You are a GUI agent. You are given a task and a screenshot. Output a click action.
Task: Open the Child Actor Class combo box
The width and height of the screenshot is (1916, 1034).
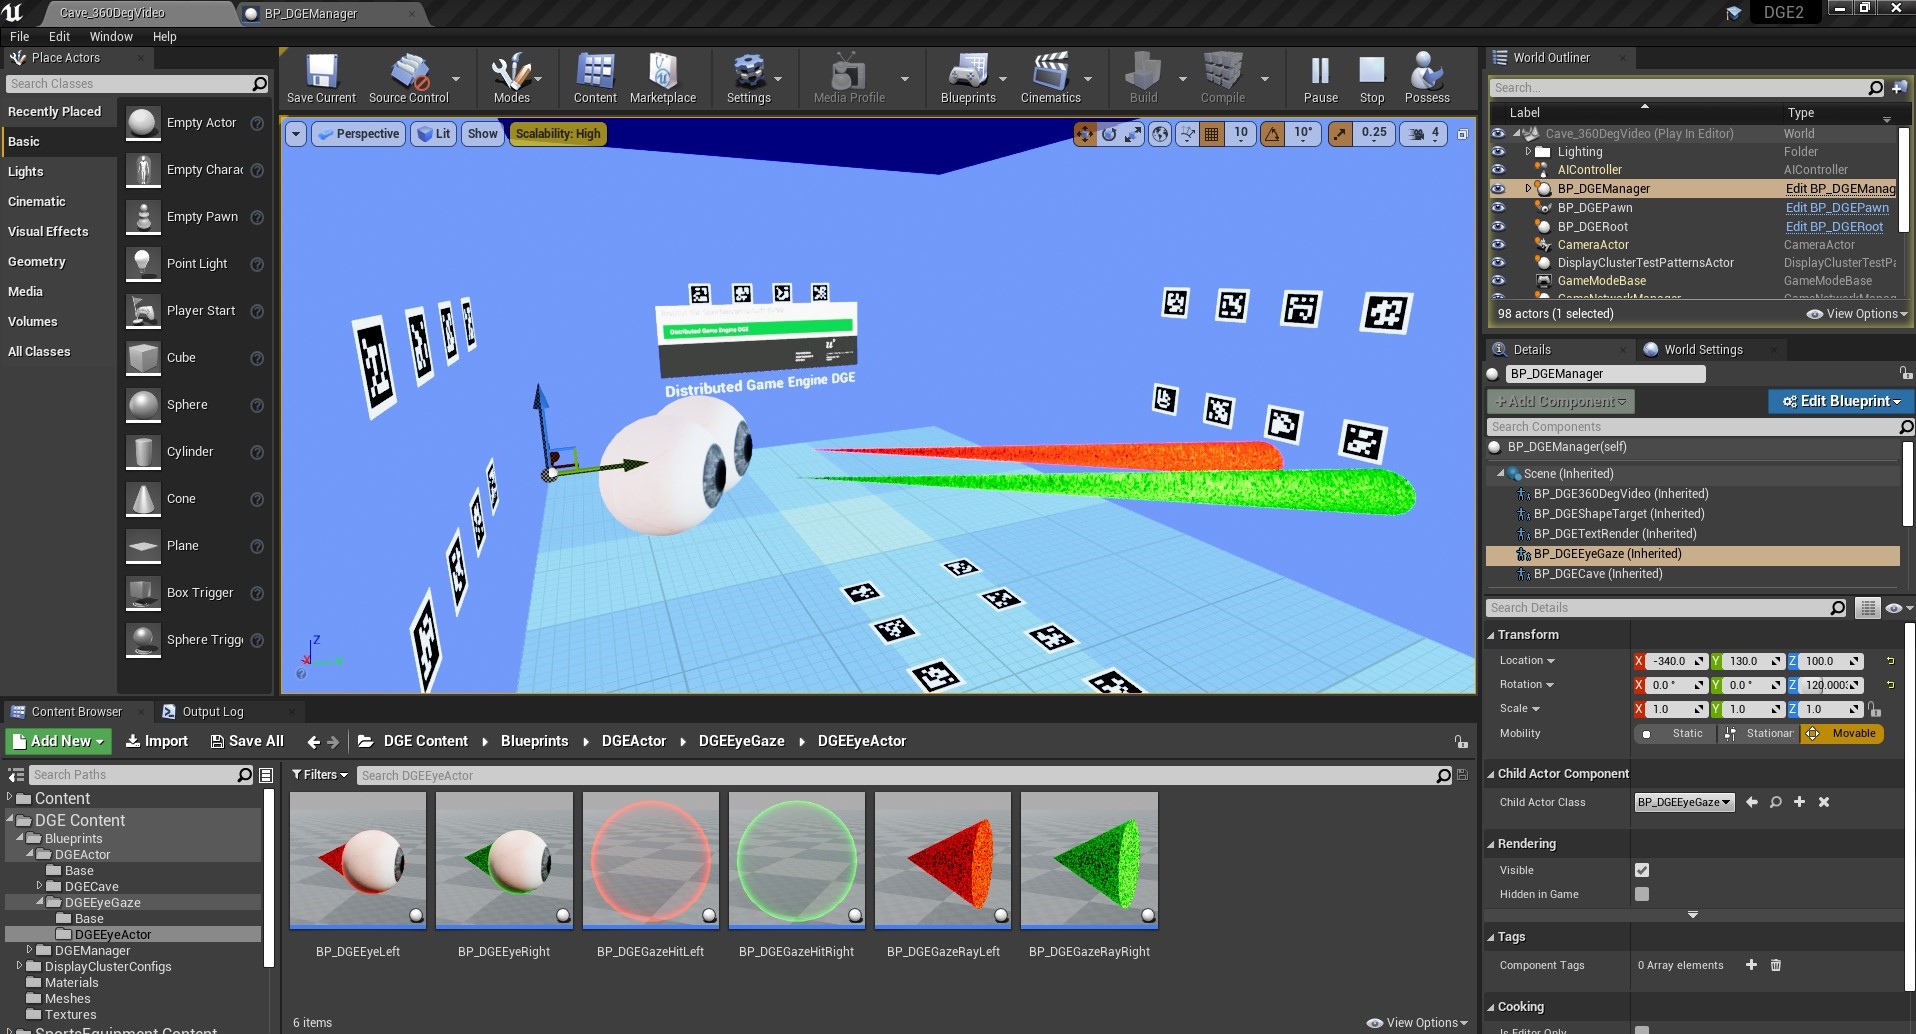[1684, 802]
